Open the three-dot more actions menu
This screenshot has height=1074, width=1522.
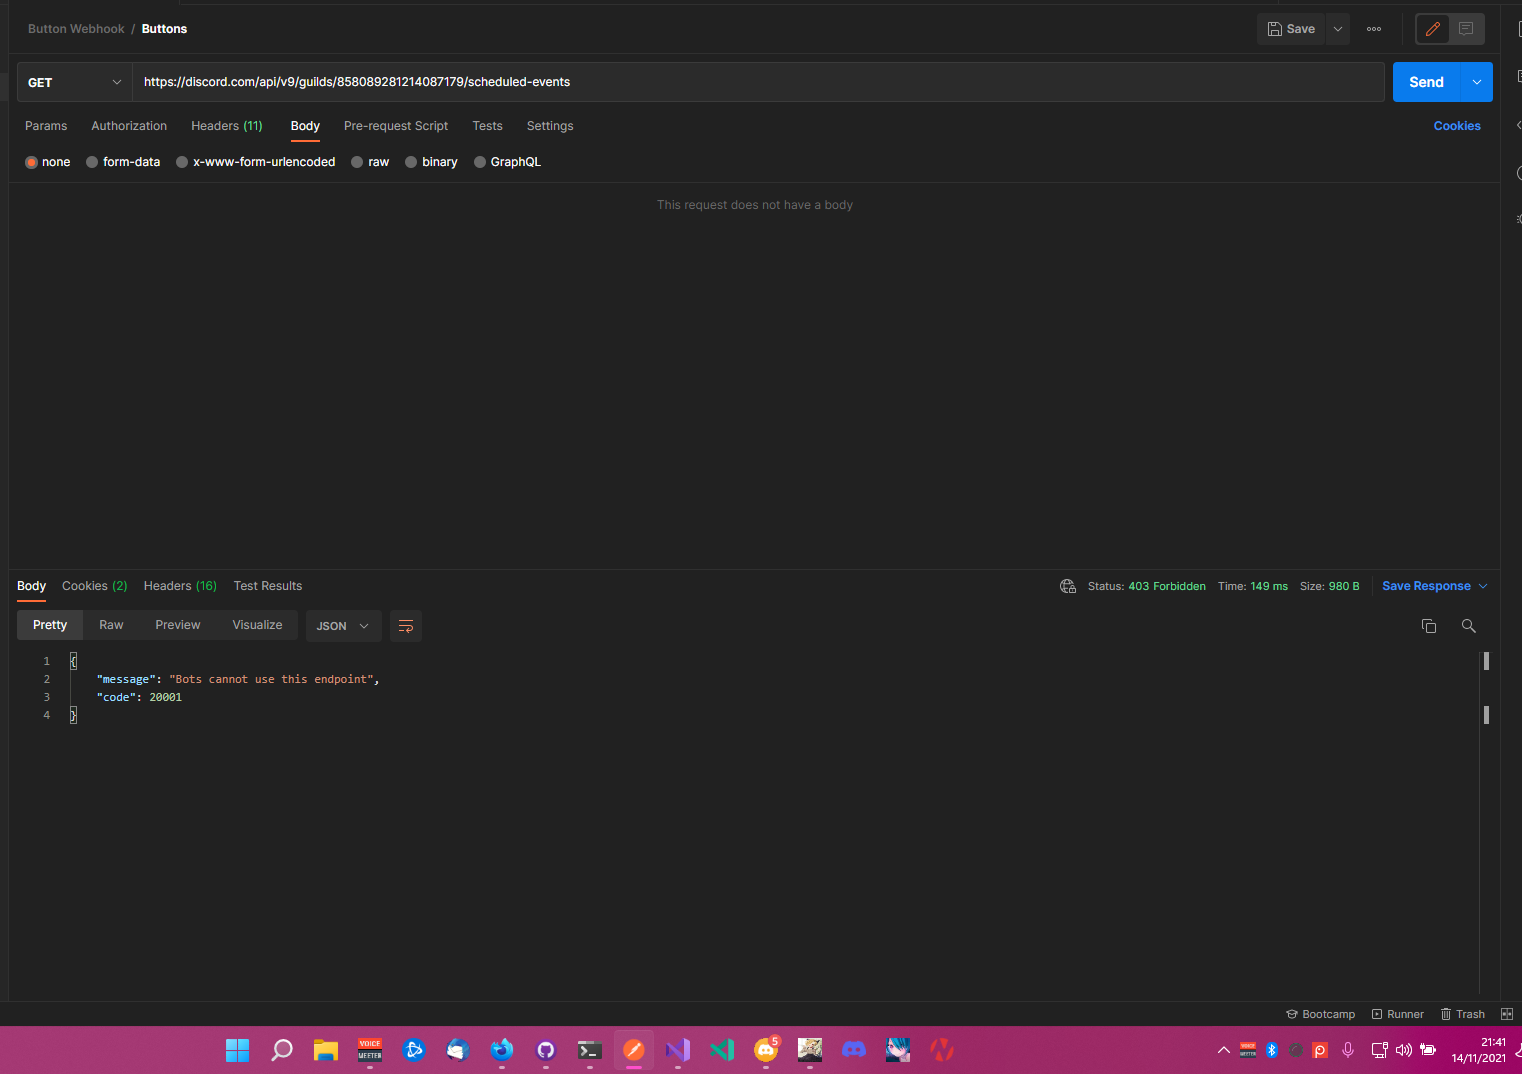1374,29
